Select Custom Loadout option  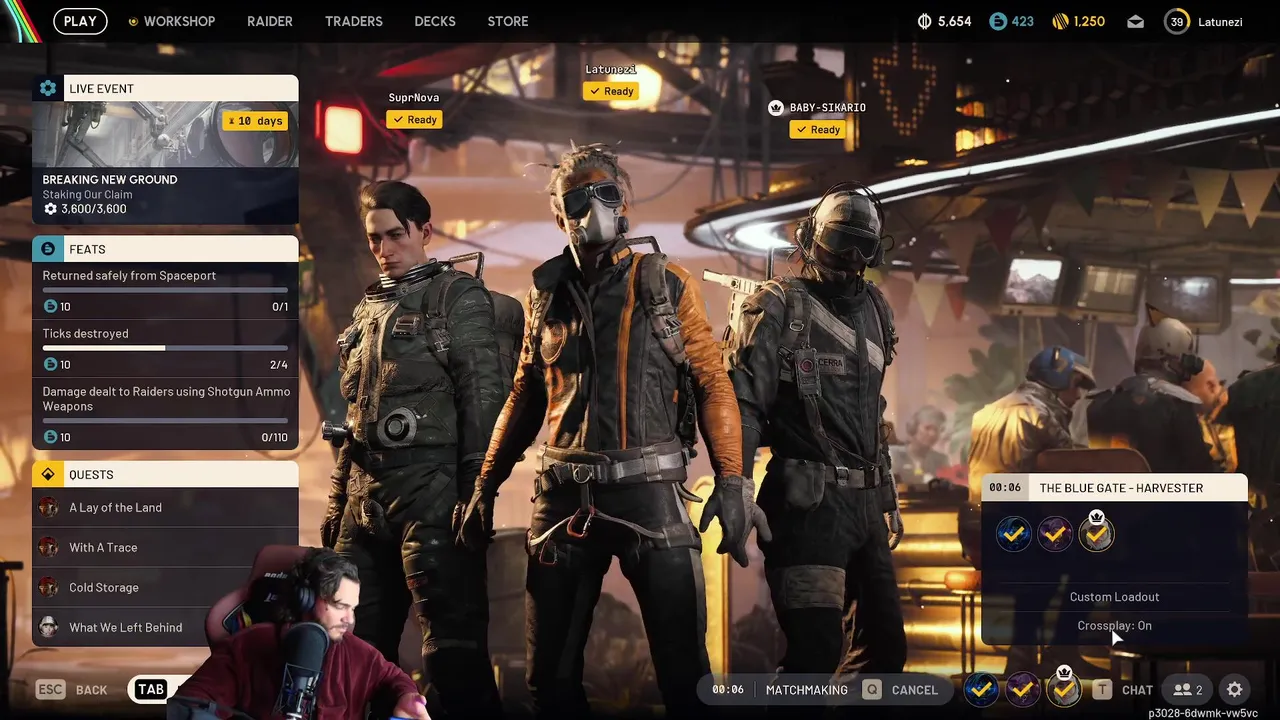[1114, 597]
